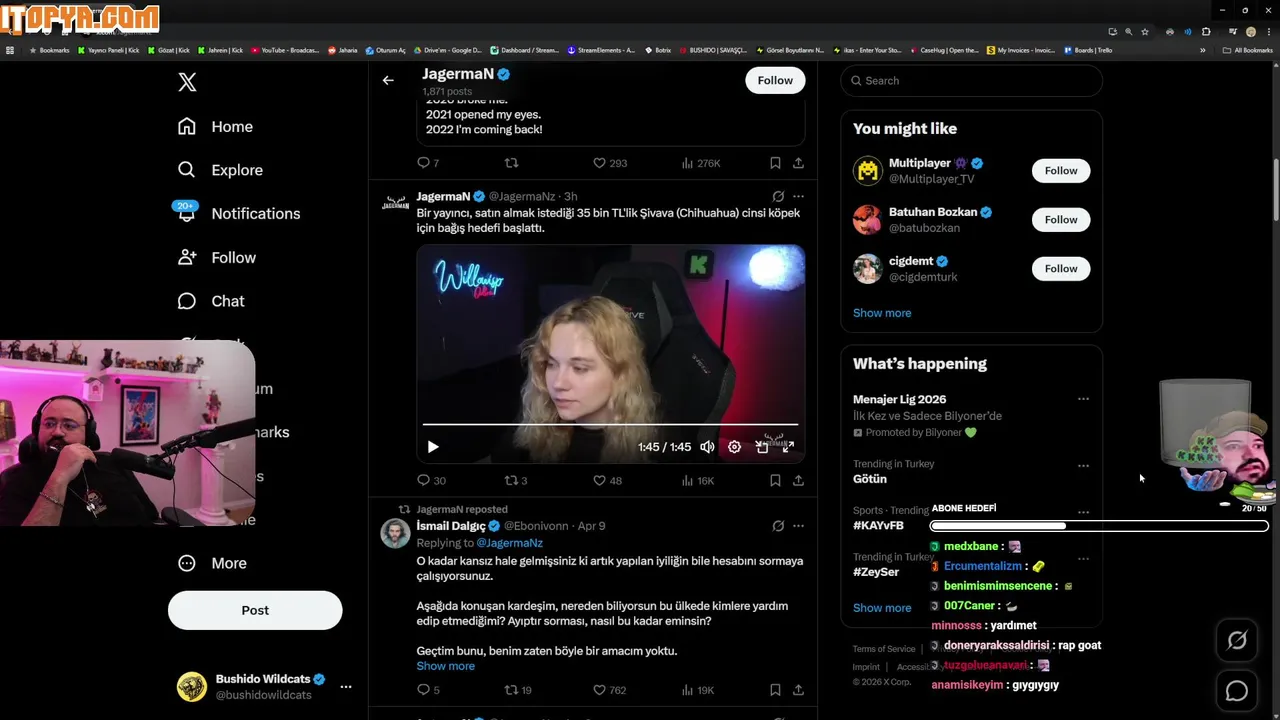Bookmark the Chihuahua video post

(x=775, y=480)
